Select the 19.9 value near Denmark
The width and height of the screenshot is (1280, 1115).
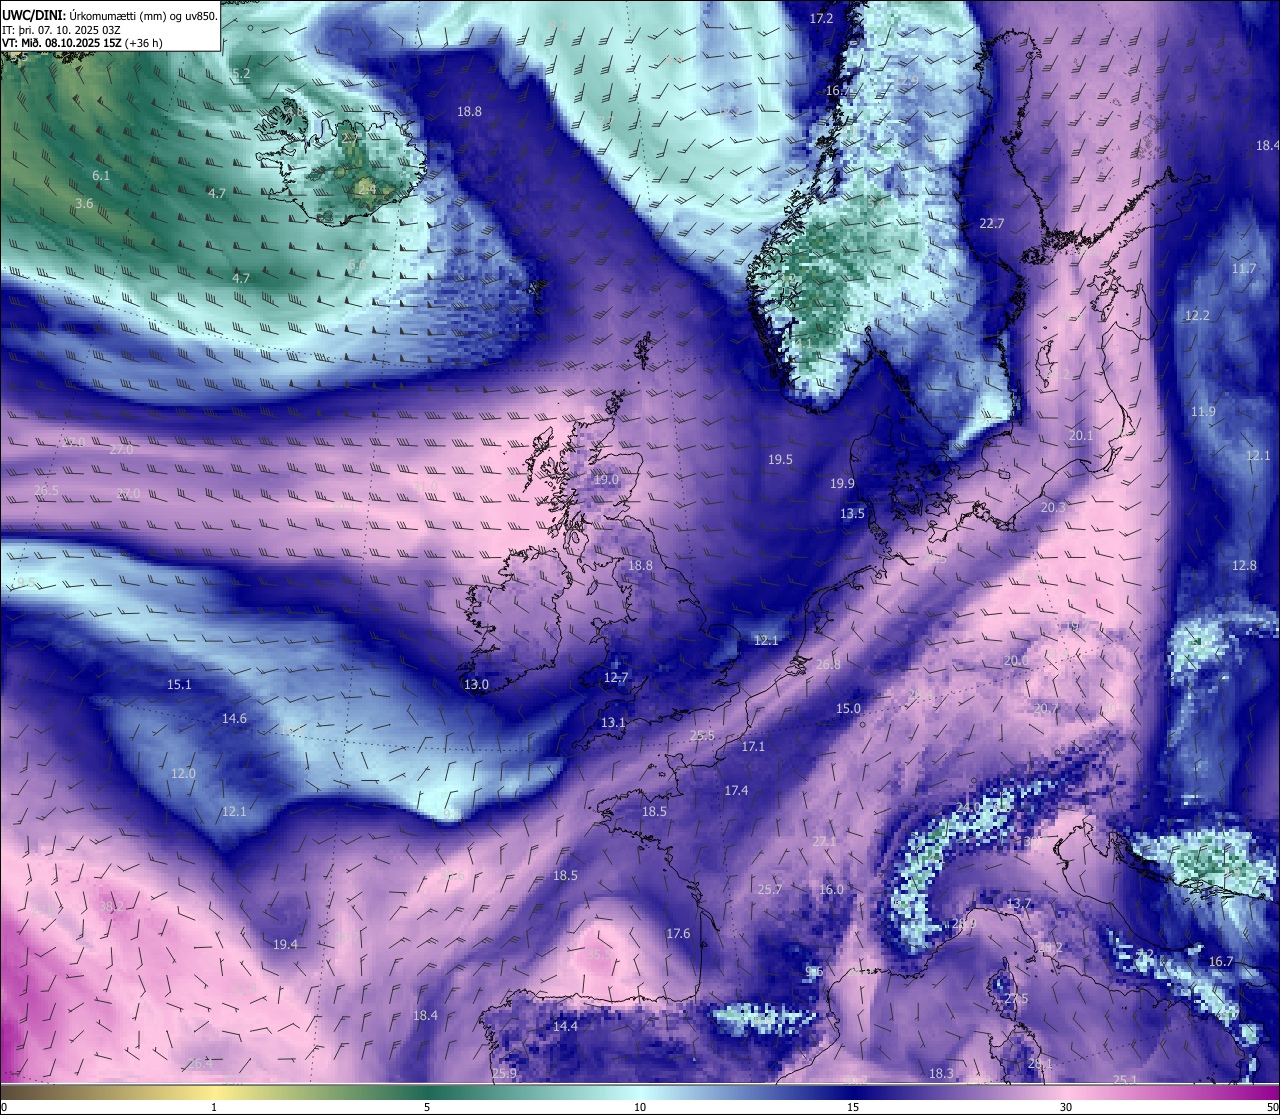[x=842, y=484]
